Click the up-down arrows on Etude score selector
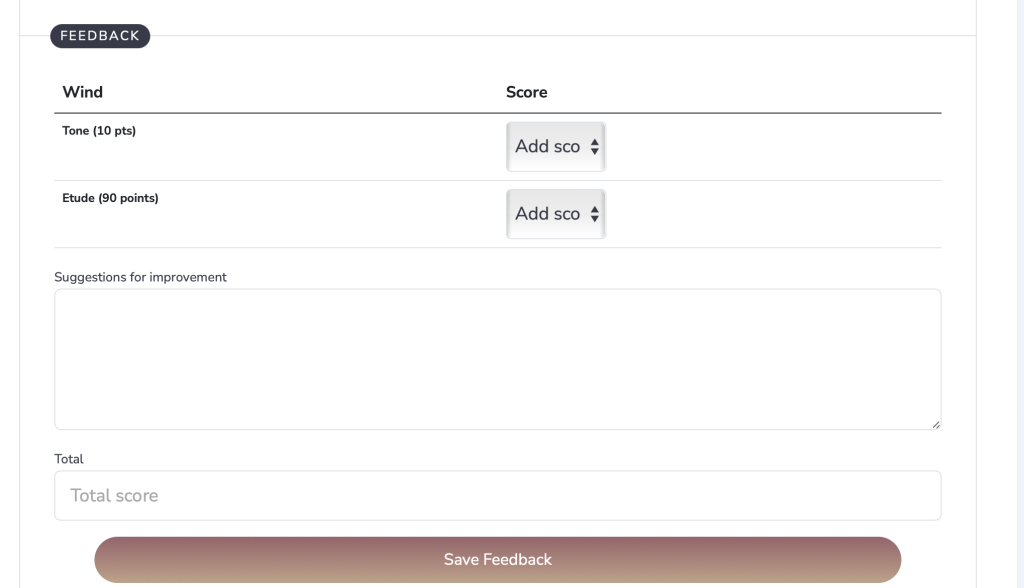This screenshot has width=1024, height=588. 594,214
